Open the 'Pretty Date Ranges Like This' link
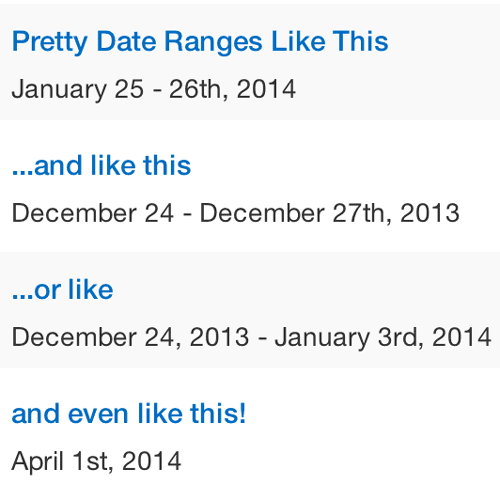The width and height of the screenshot is (500, 500). pos(200,42)
